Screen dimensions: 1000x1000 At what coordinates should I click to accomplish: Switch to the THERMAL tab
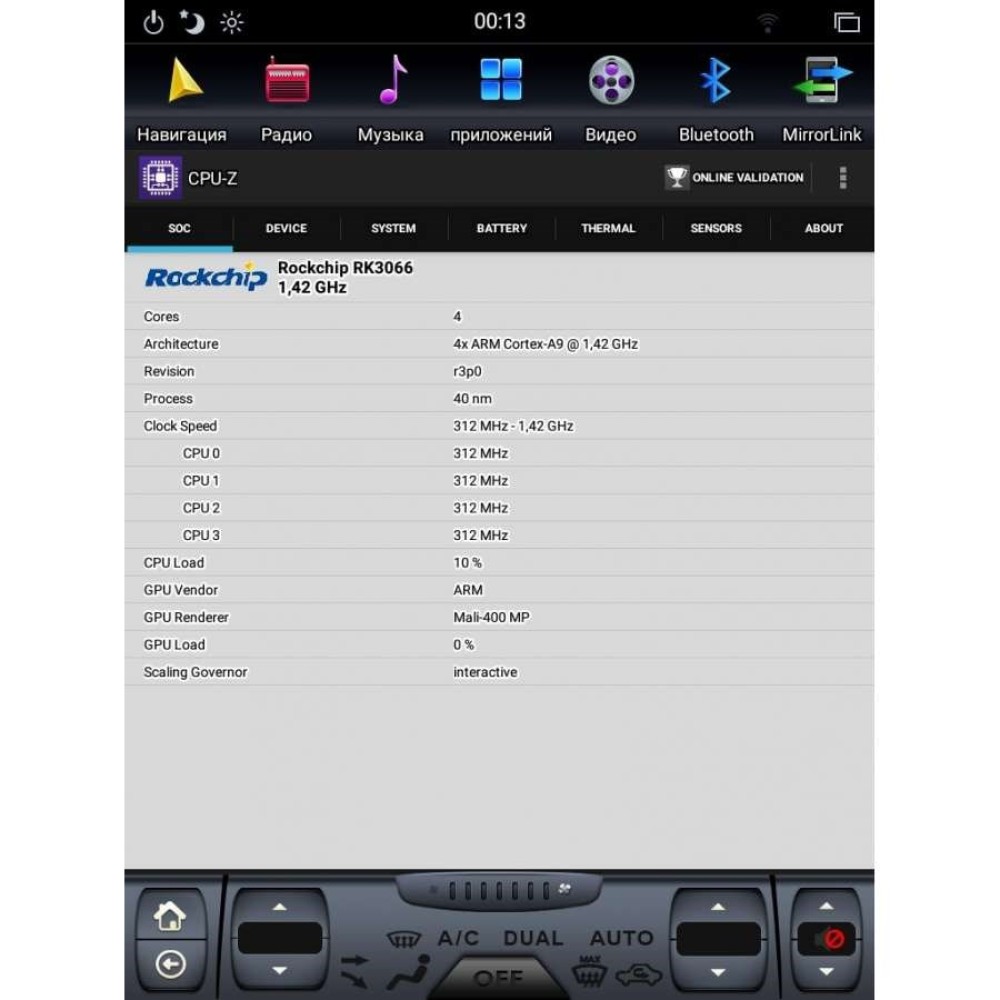coord(608,228)
